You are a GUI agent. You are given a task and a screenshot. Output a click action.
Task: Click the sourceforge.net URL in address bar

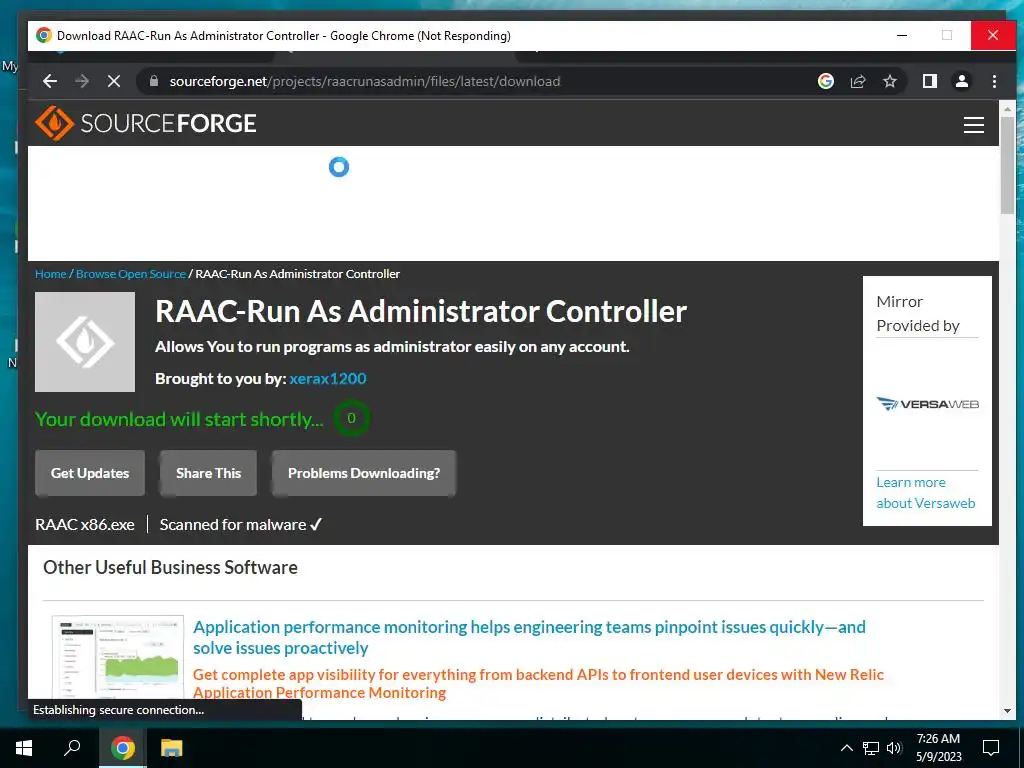pos(364,81)
